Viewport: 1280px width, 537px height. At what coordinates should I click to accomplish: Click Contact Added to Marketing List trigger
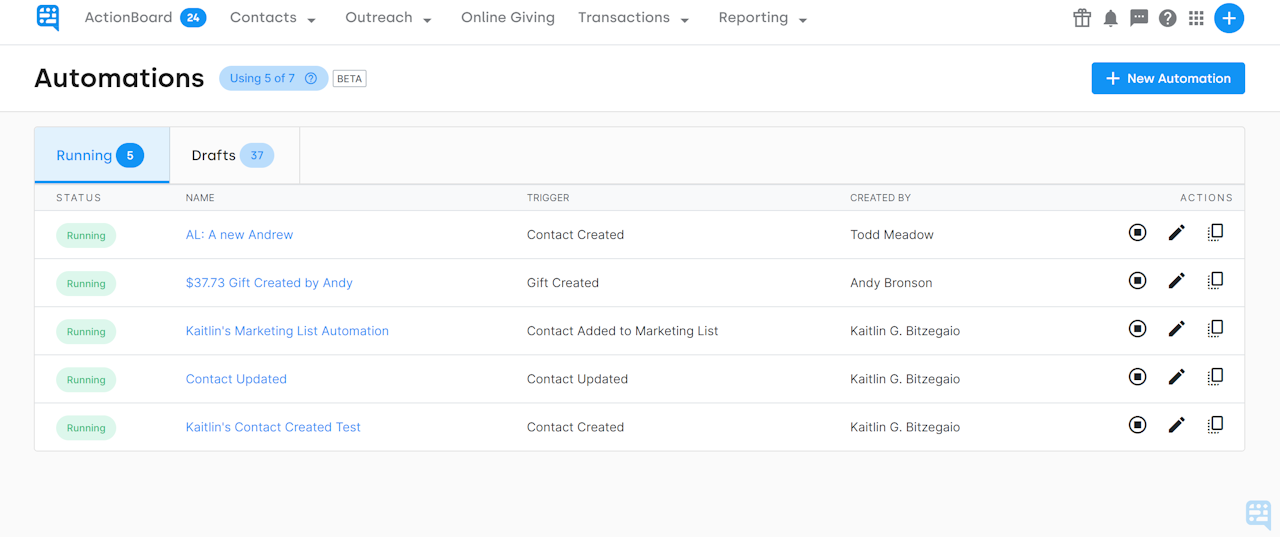(622, 331)
